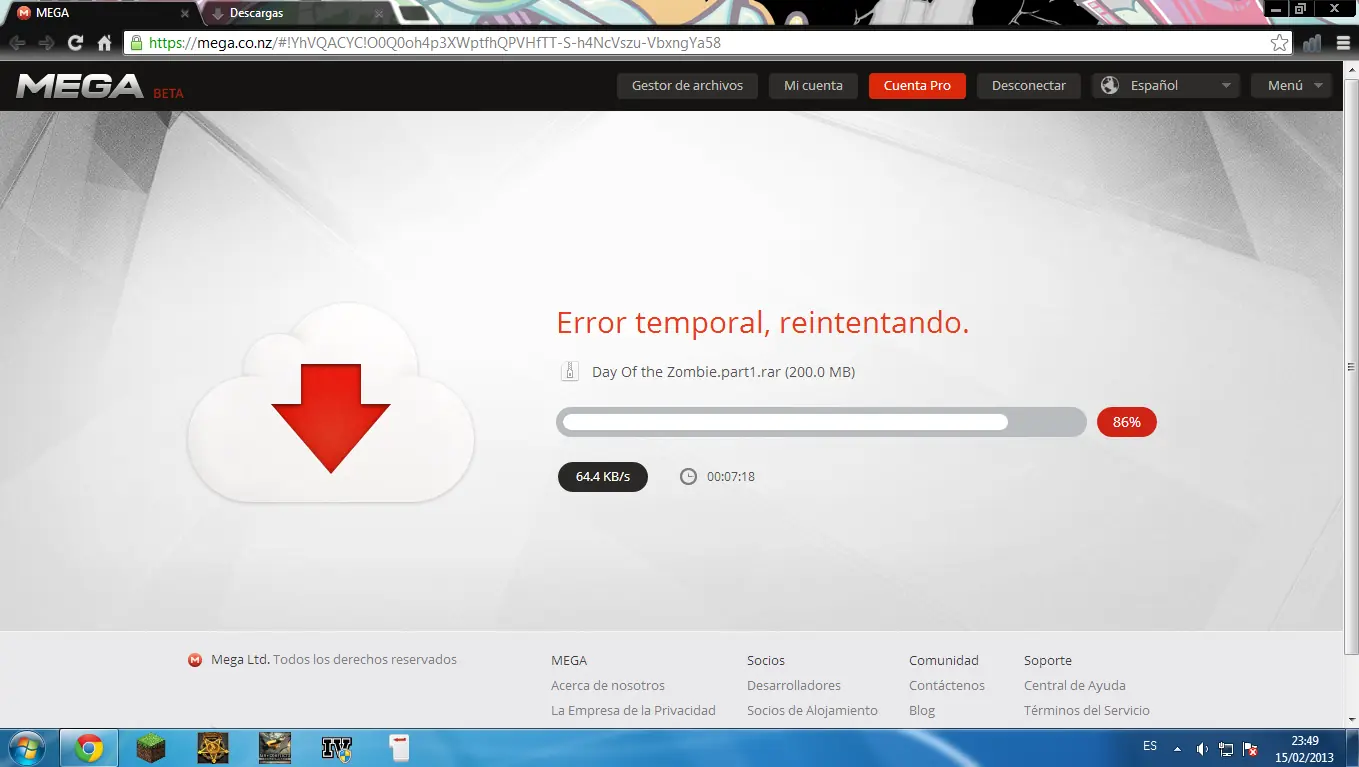Screen dimensions: 1359x767
Task: Open the Windows Start menu
Action: 25,747
